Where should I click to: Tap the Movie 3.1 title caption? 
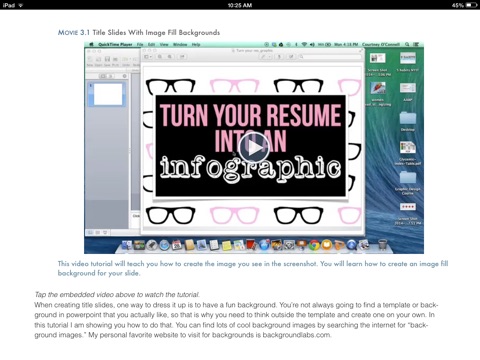click(139, 33)
